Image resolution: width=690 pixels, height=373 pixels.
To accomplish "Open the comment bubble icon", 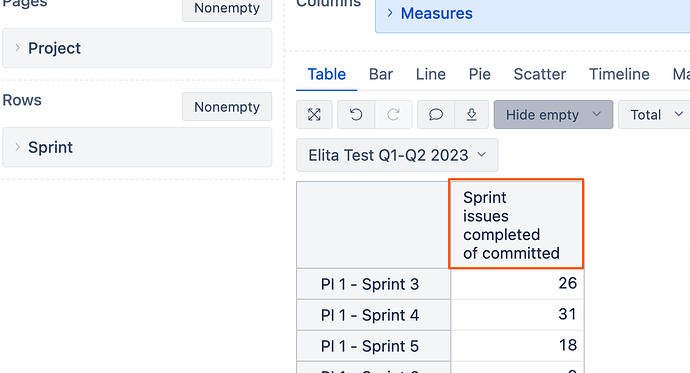I will pos(436,115).
